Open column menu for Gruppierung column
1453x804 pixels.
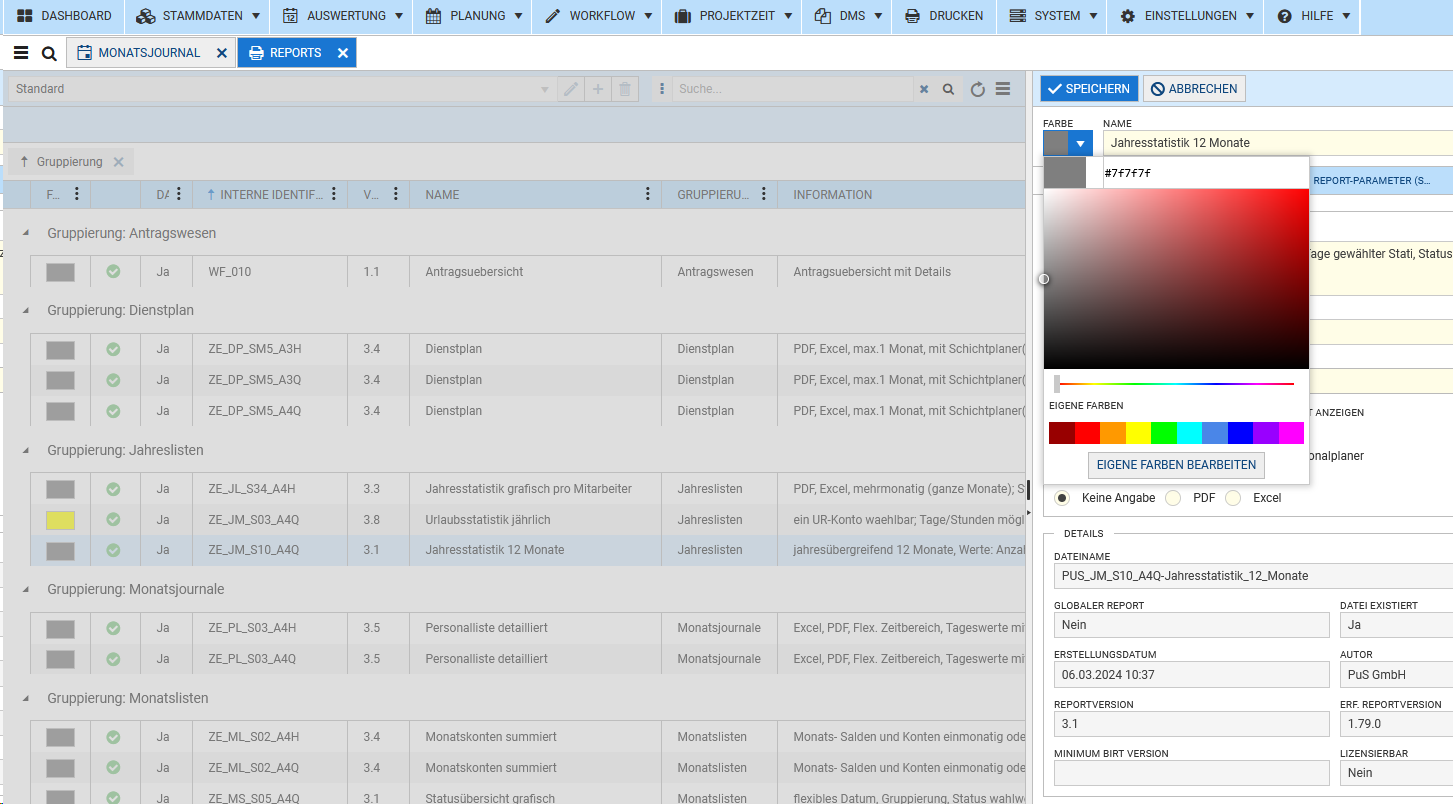coord(764,194)
